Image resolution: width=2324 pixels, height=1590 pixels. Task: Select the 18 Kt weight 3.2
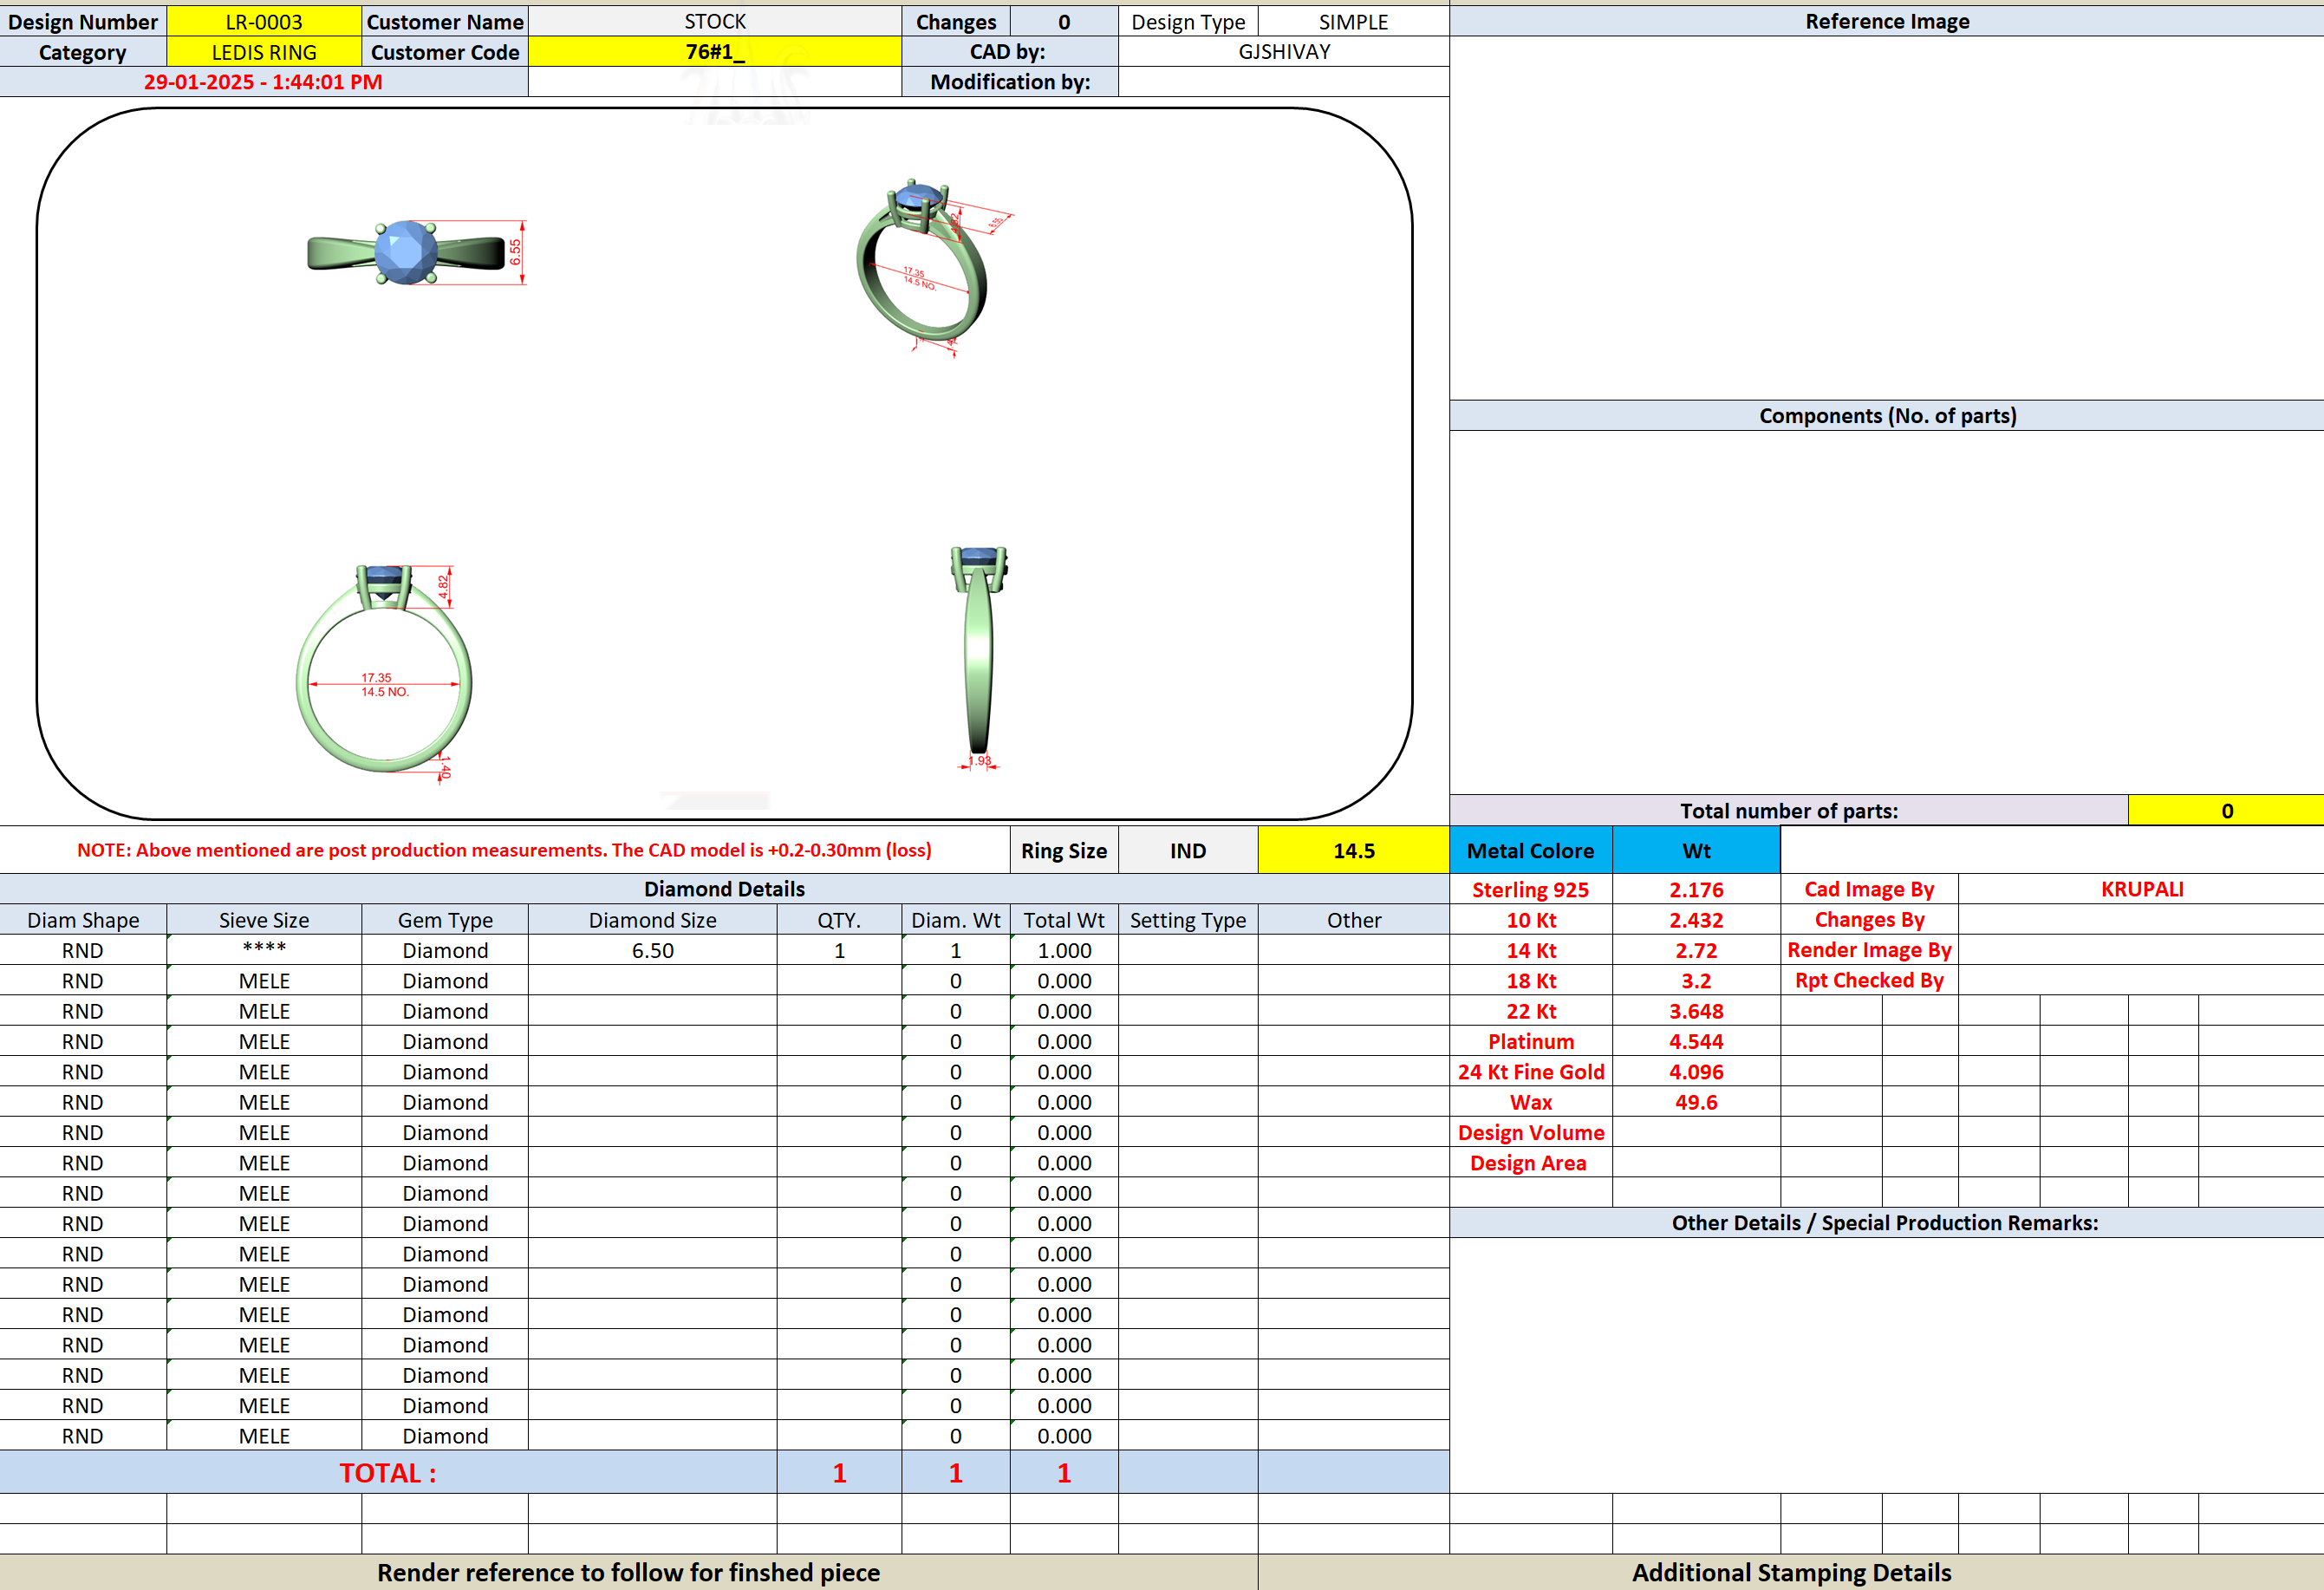click(1696, 981)
